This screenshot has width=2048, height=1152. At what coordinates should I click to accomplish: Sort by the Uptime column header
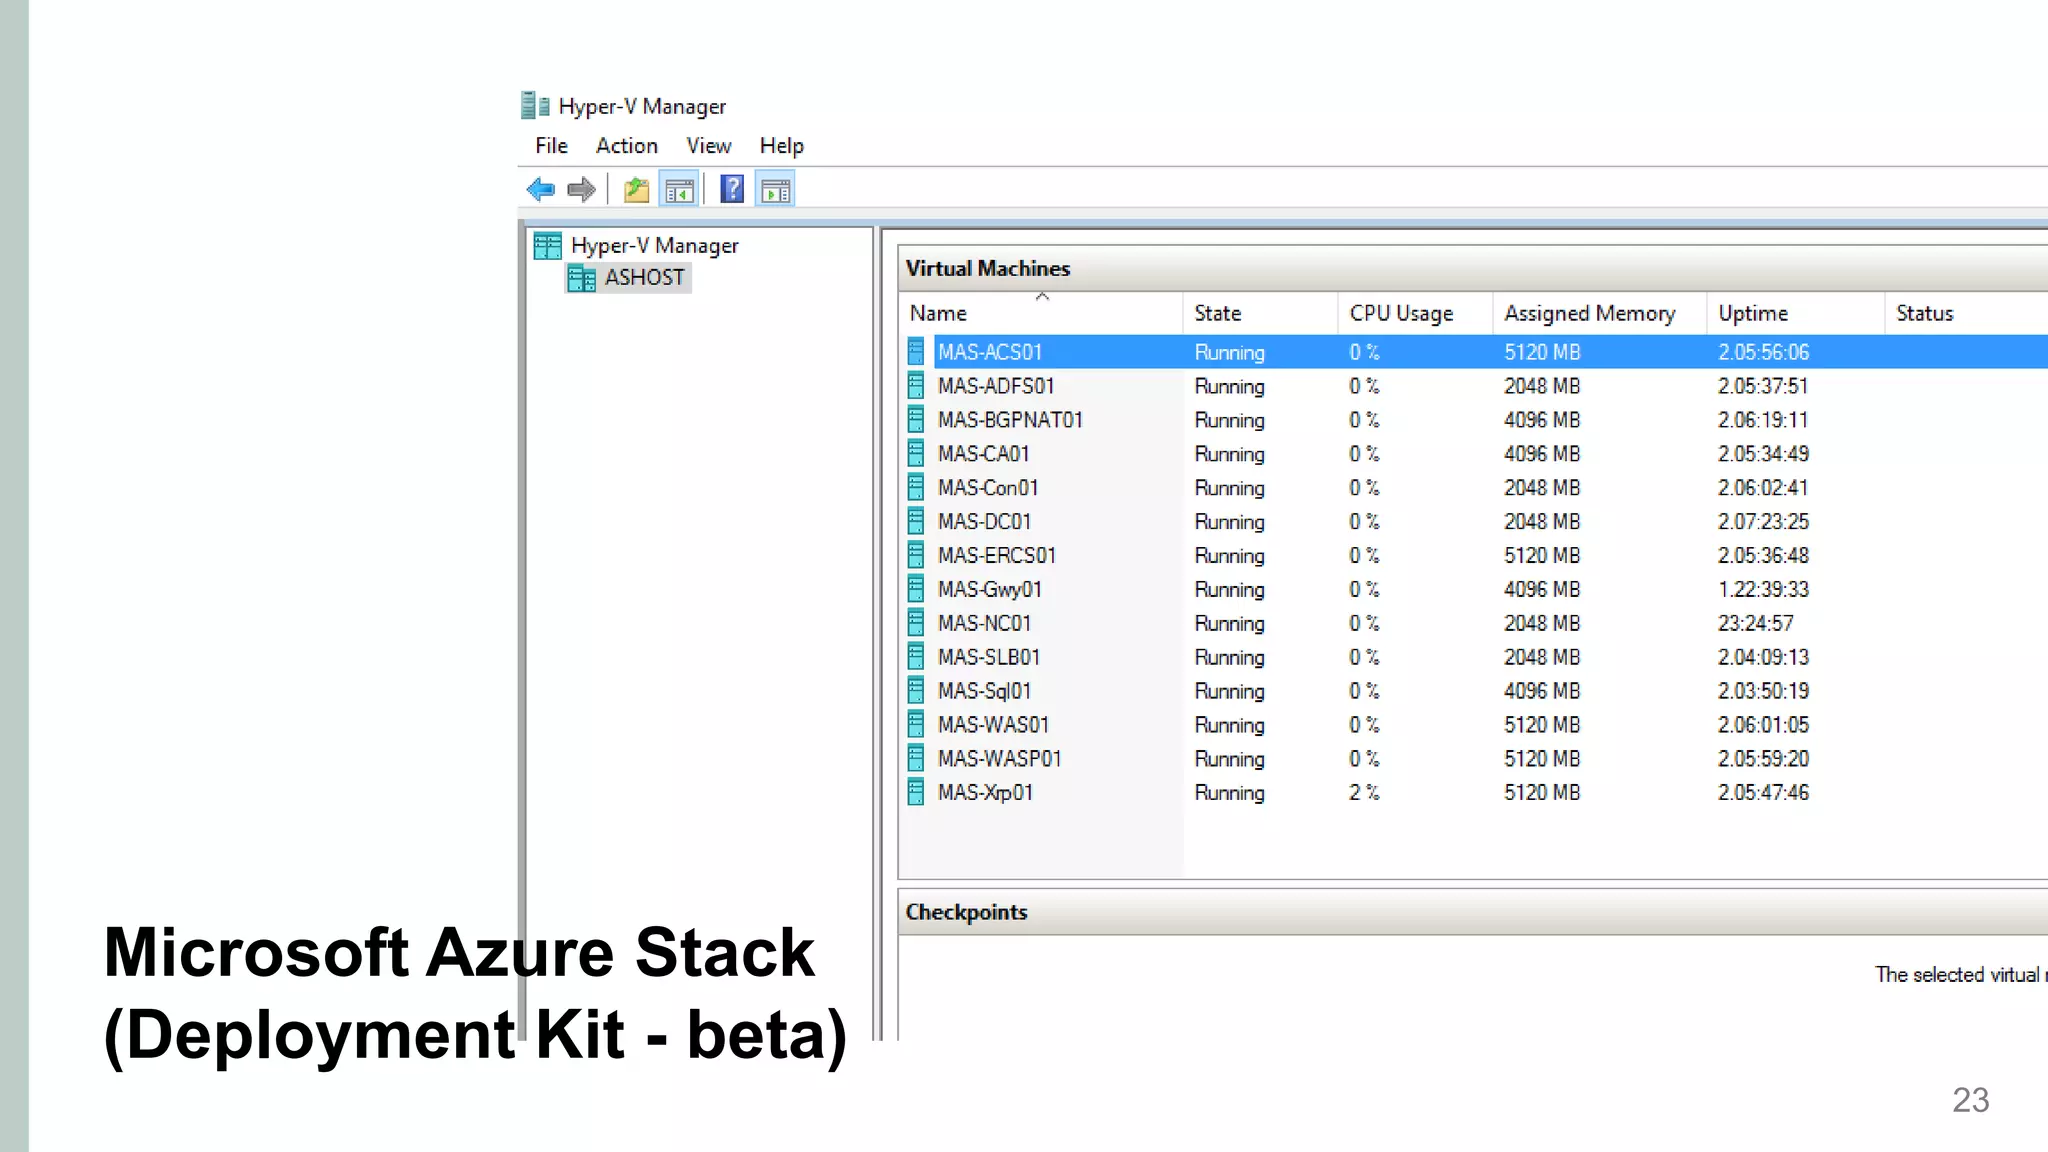pyautogui.click(x=1796, y=313)
